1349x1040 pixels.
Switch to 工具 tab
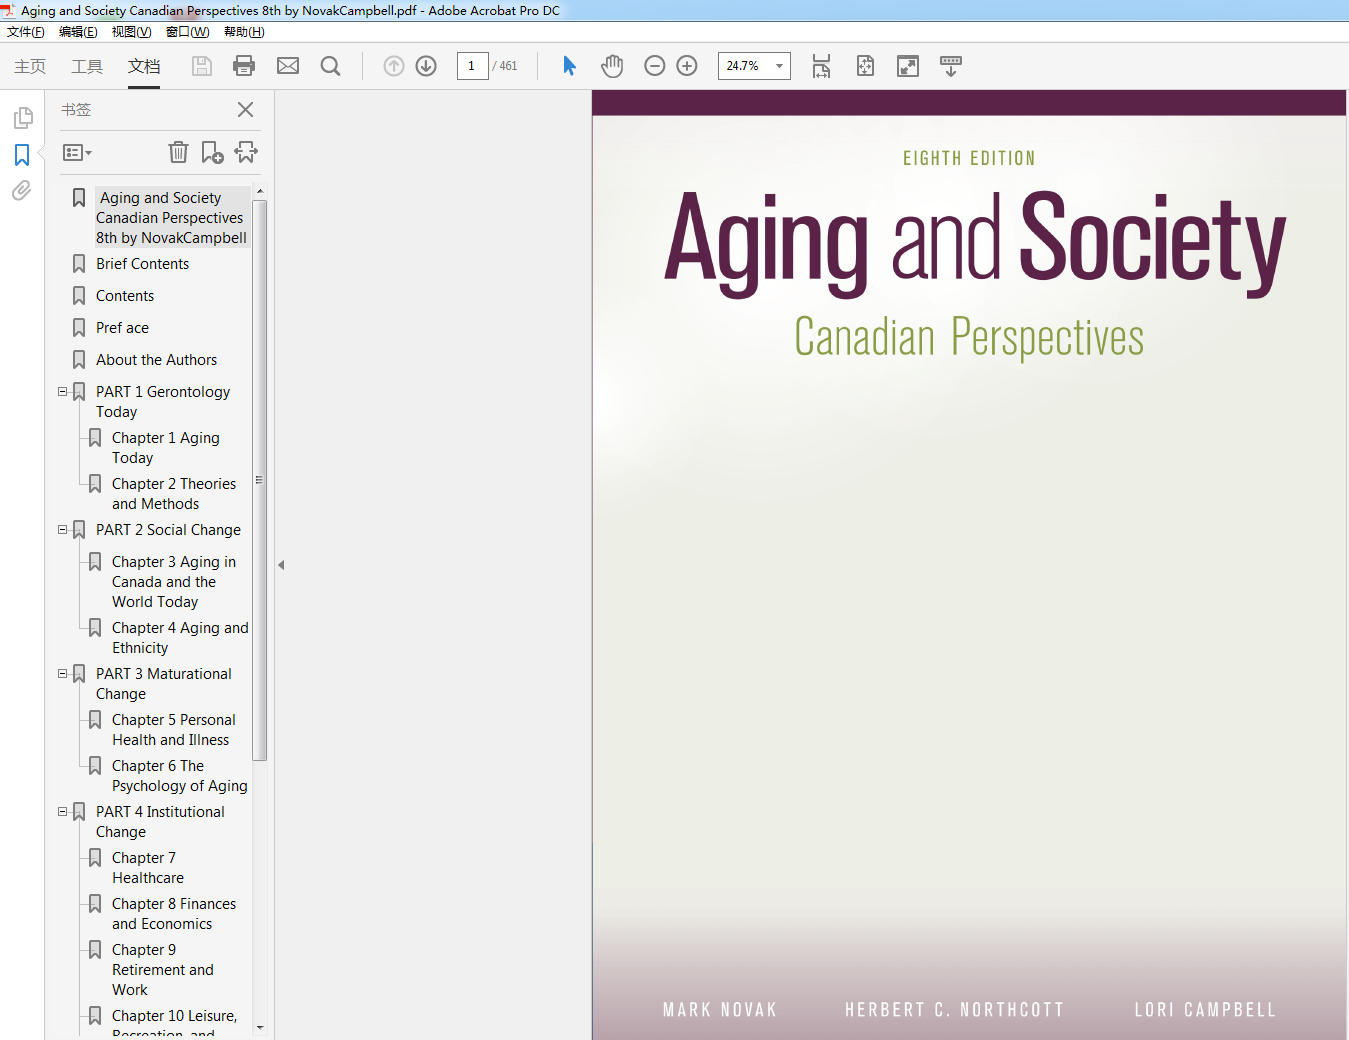87,66
